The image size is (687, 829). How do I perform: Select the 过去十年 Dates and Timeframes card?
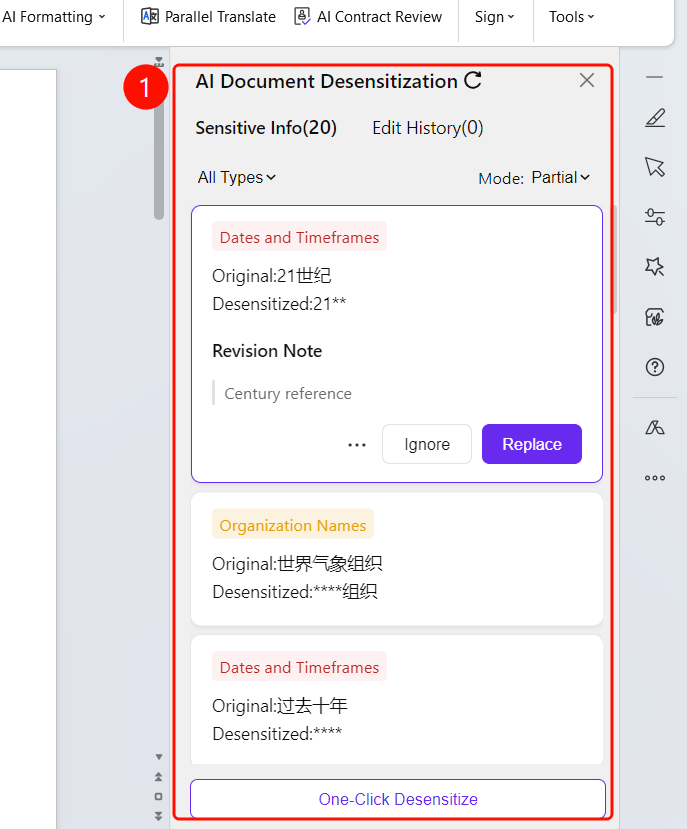click(397, 699)
